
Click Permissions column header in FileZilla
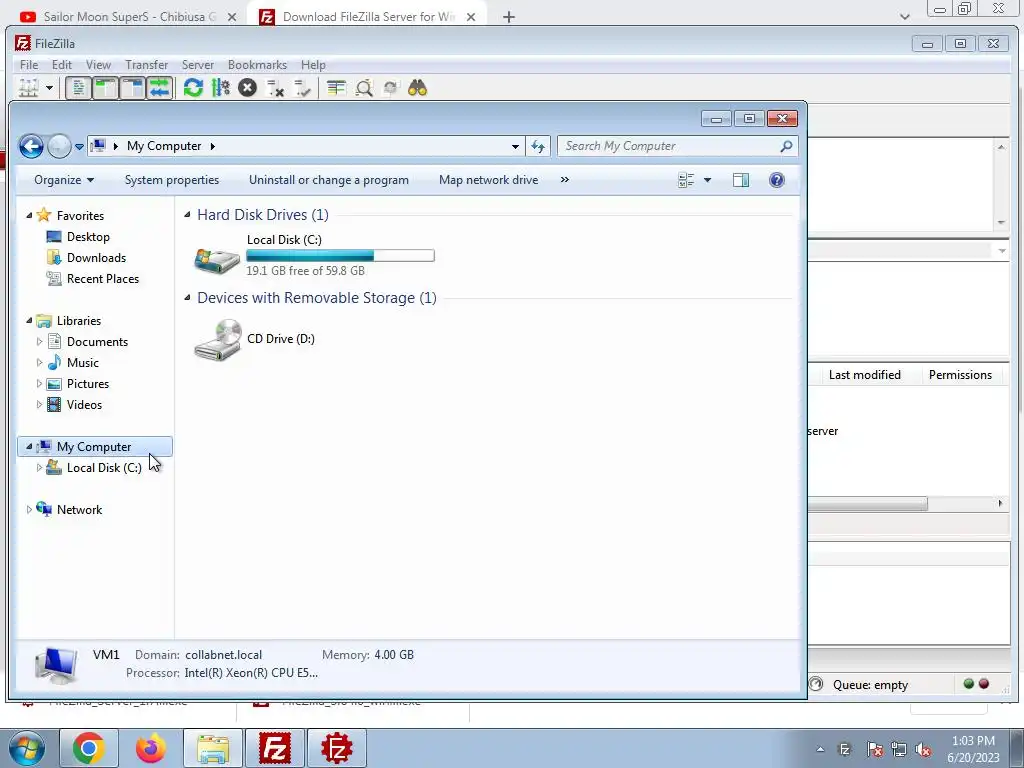[960, 375]
